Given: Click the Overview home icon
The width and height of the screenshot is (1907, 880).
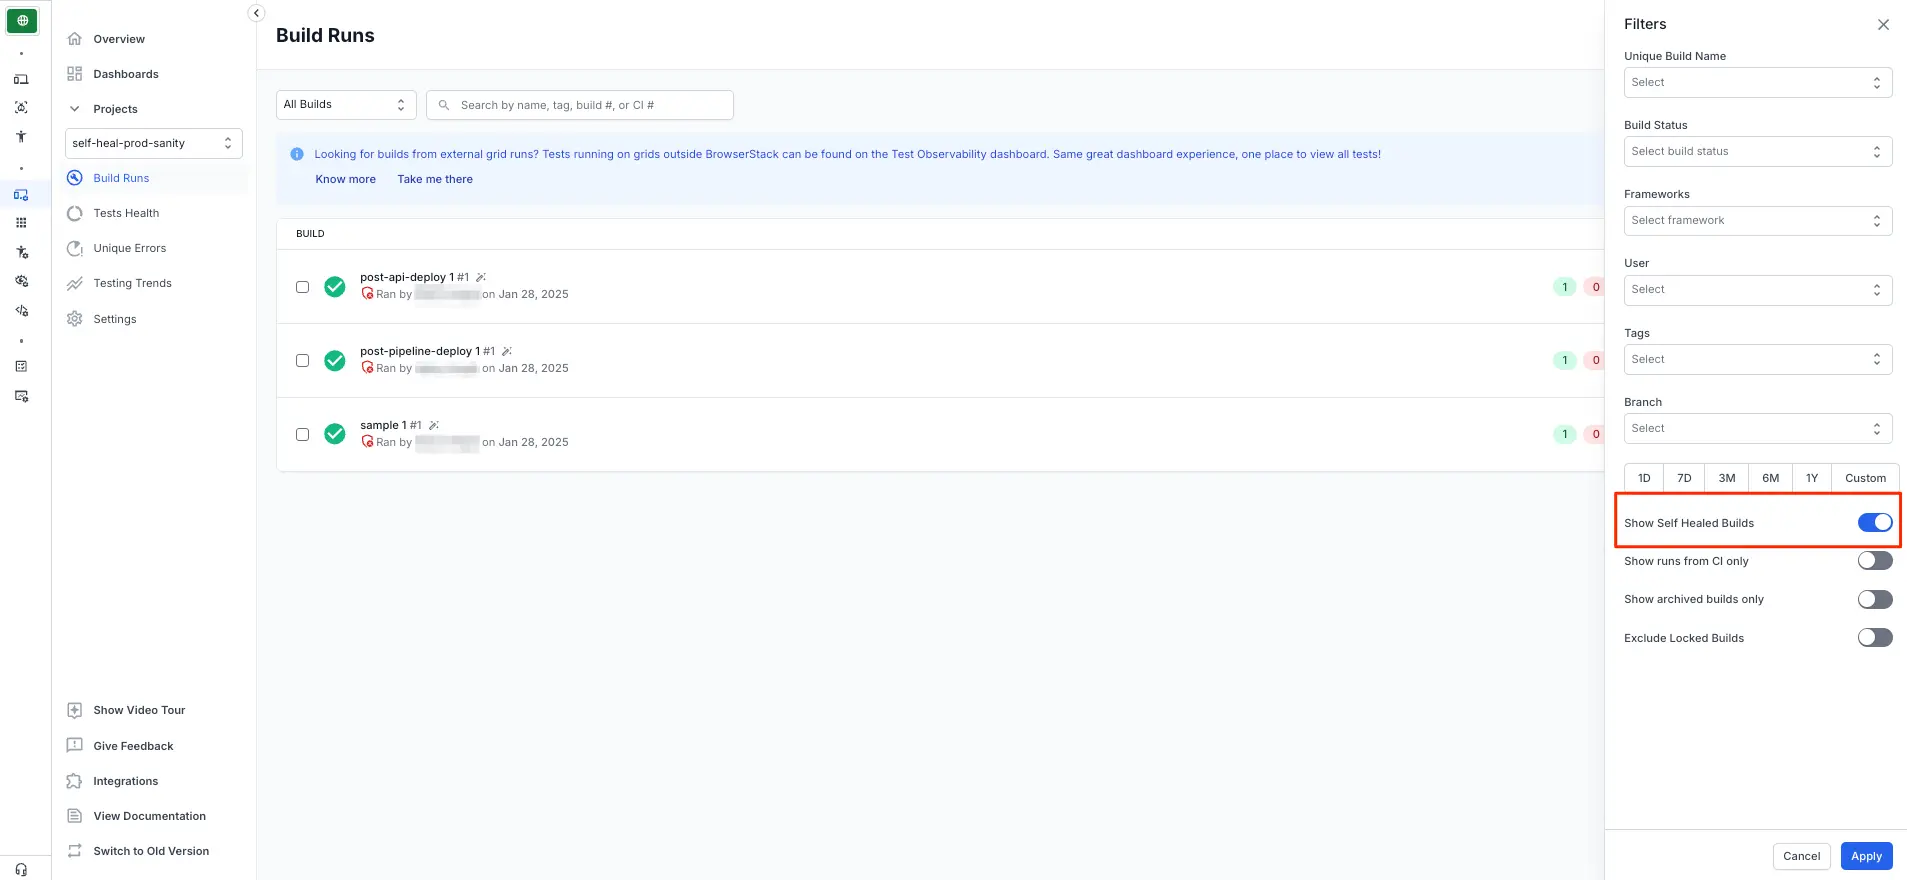Looking at the screenshot, I should pos(74,39).
